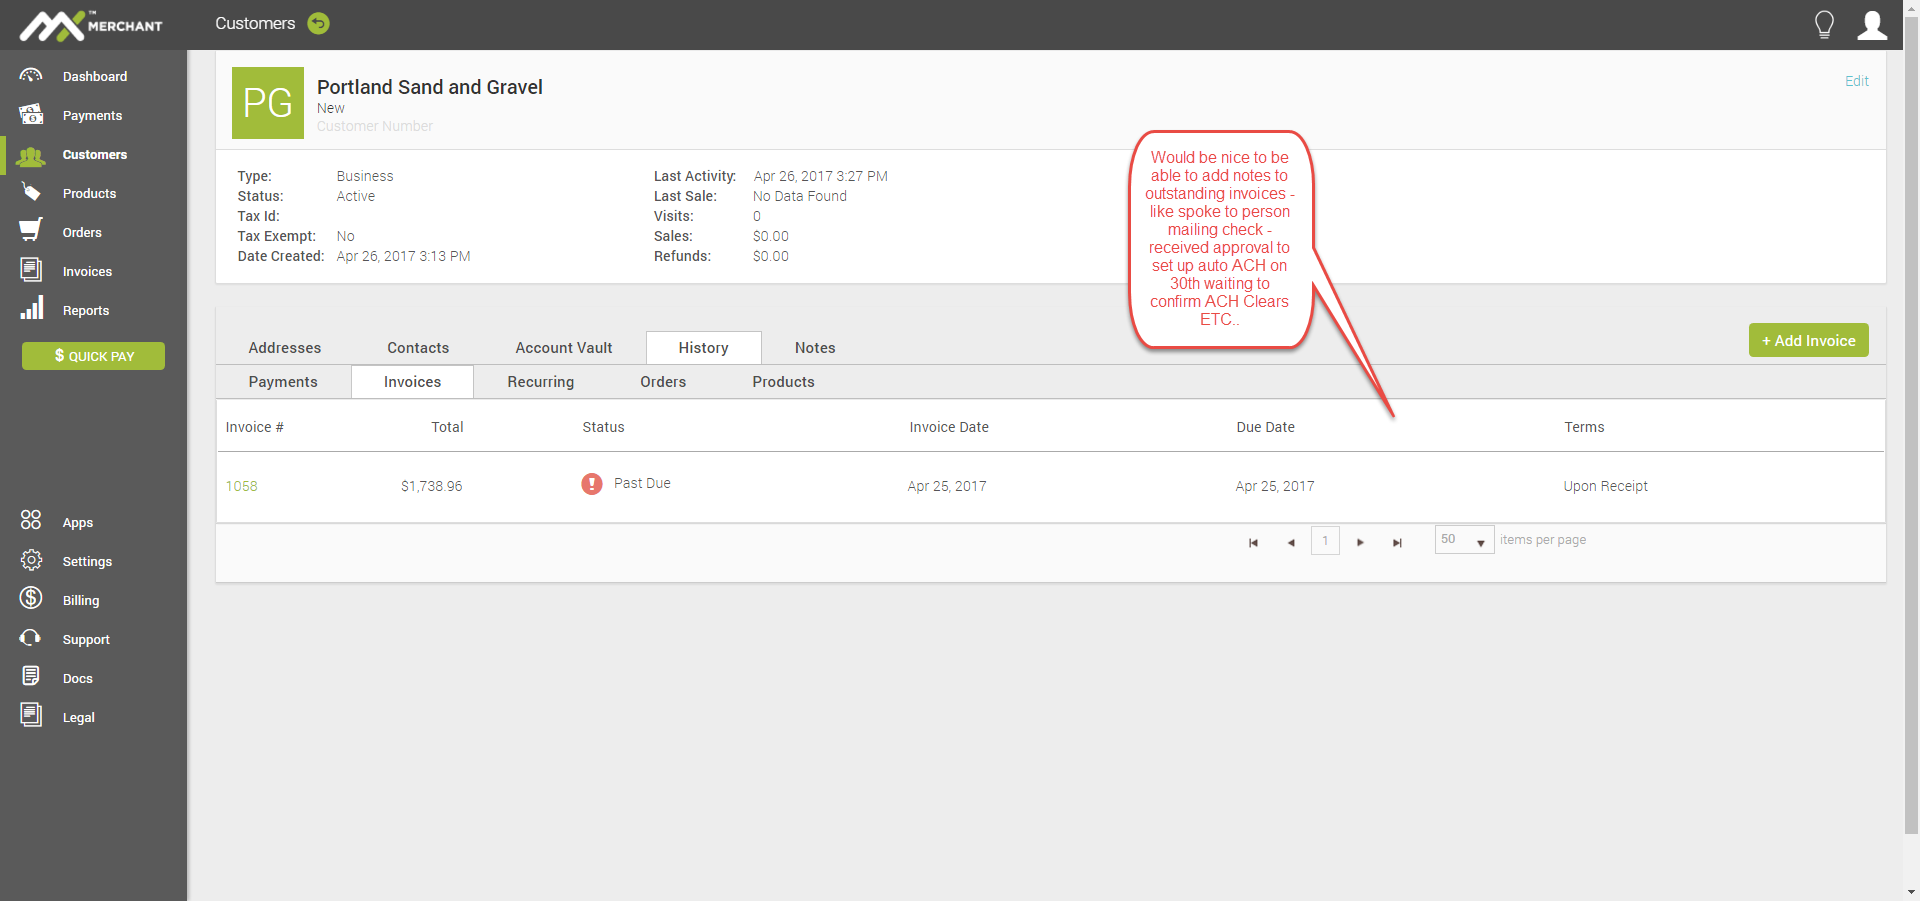Click Edit link for customer
This screenshot has height=901, width=1920.
tap(1856, 81)
